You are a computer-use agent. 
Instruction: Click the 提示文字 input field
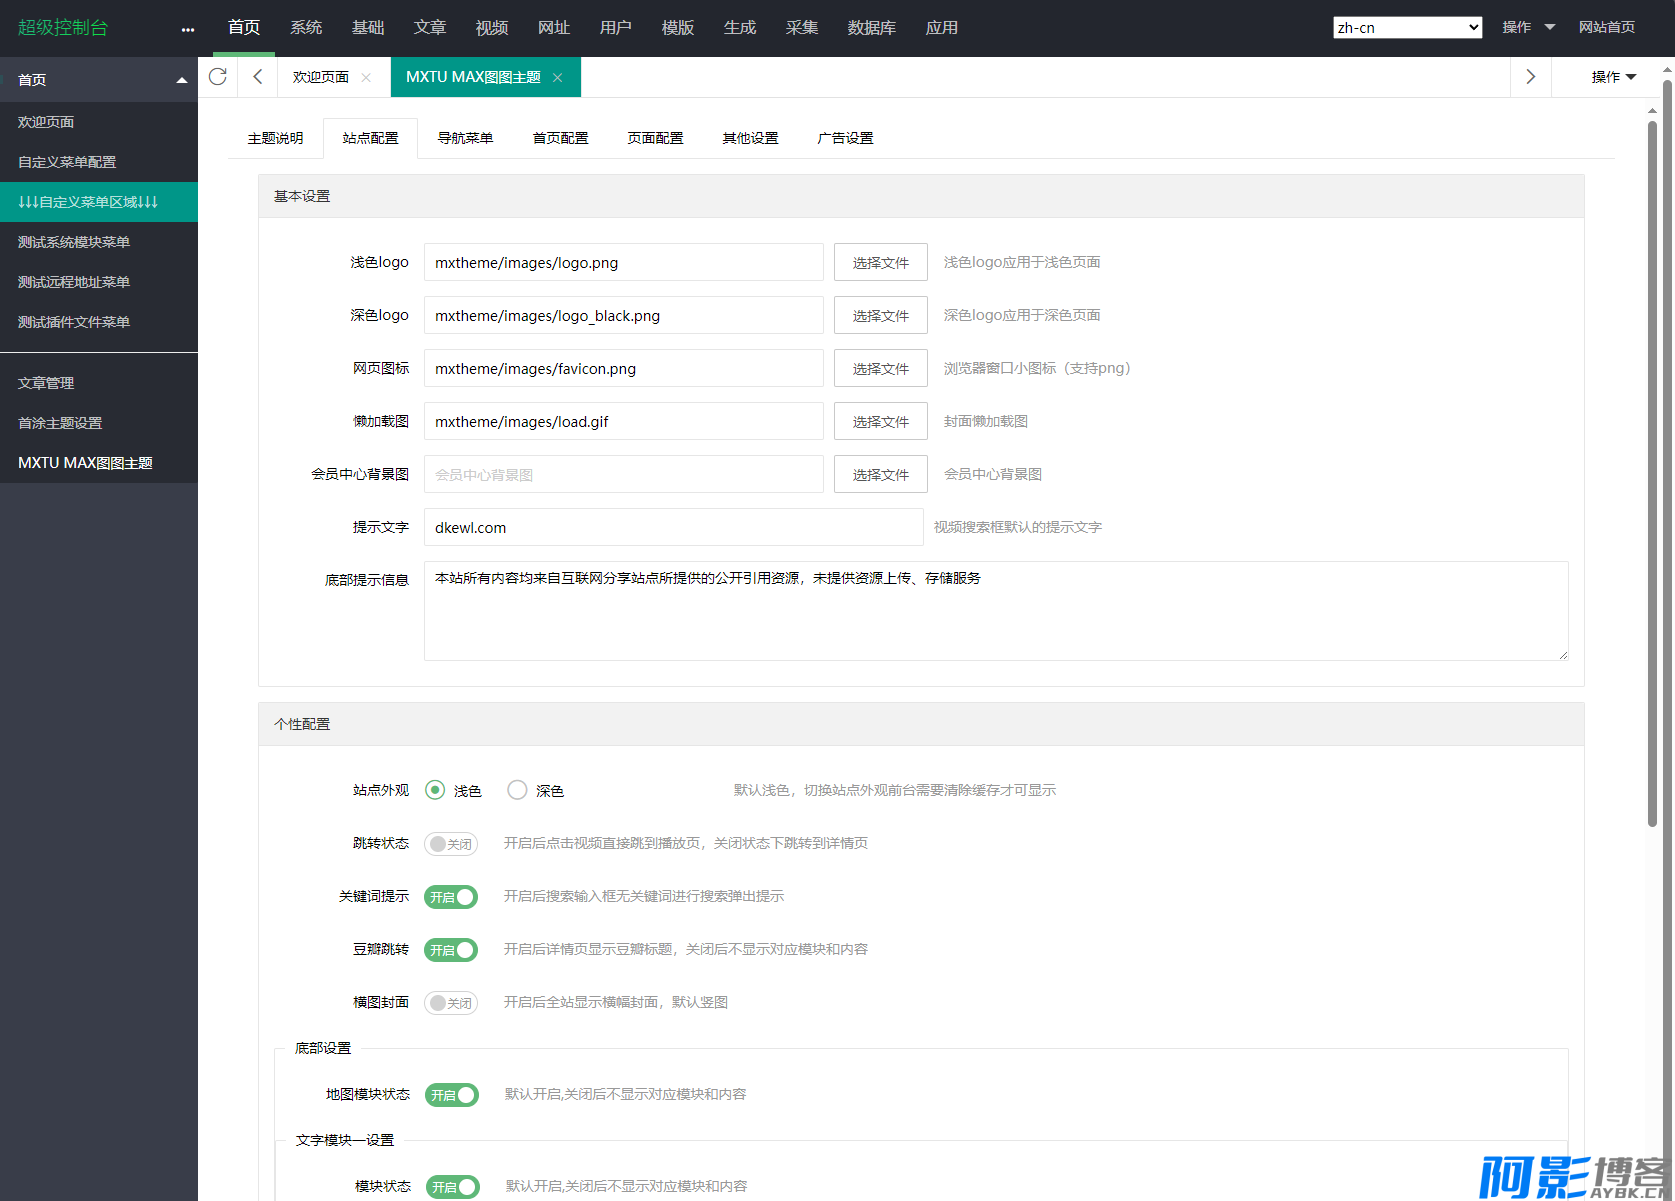click(673, 528)
